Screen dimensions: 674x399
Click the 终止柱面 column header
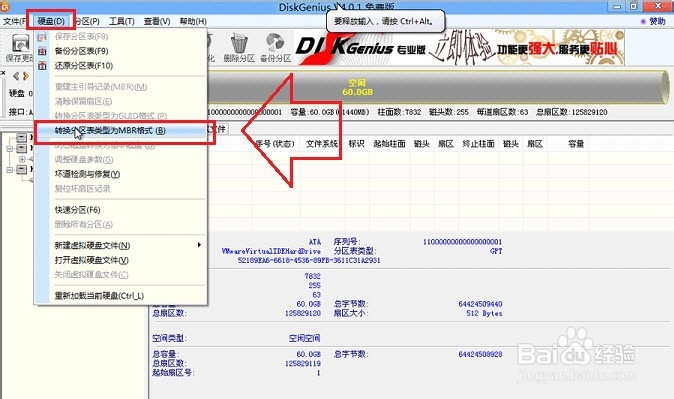[x=478, y=144]
